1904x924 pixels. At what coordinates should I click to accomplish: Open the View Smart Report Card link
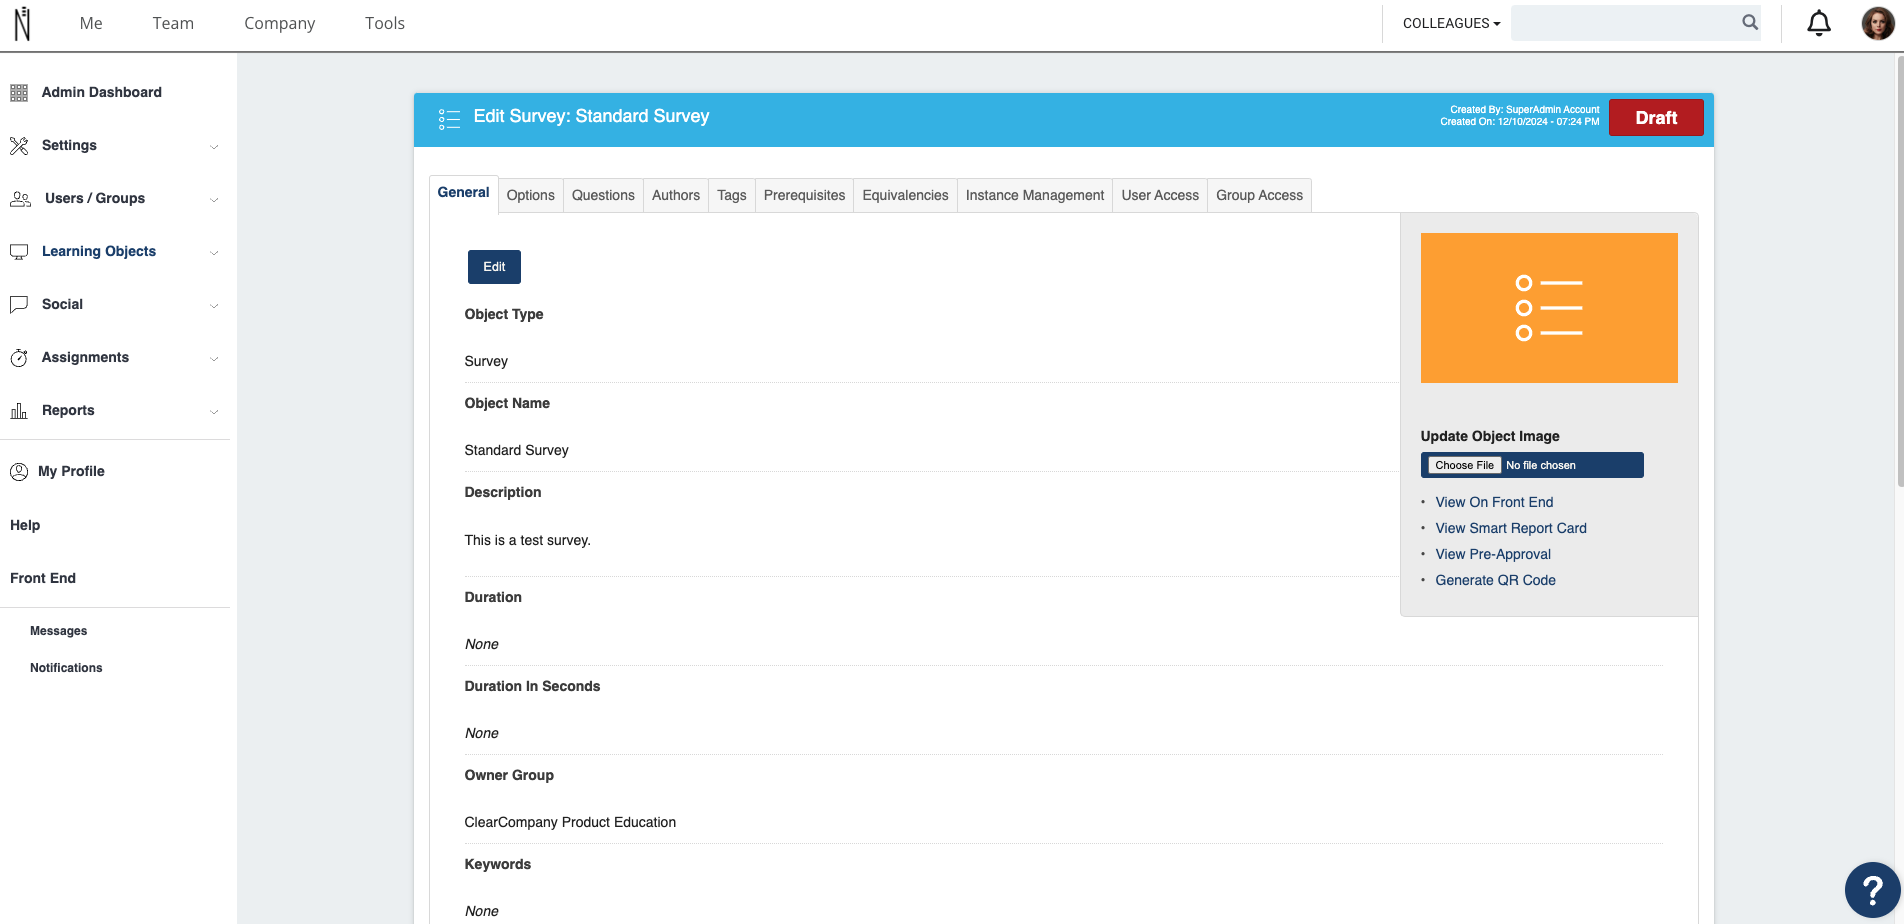tap(1511, 528)
